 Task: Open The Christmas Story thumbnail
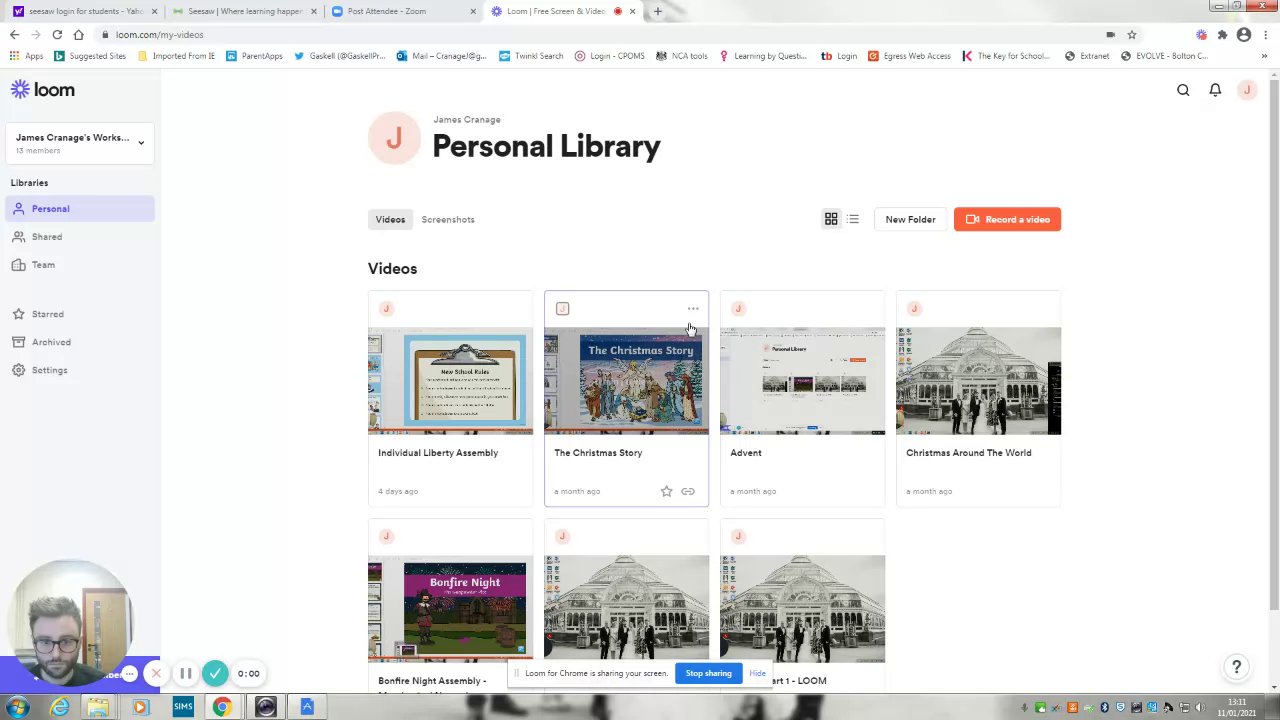[x=626, y=381]
